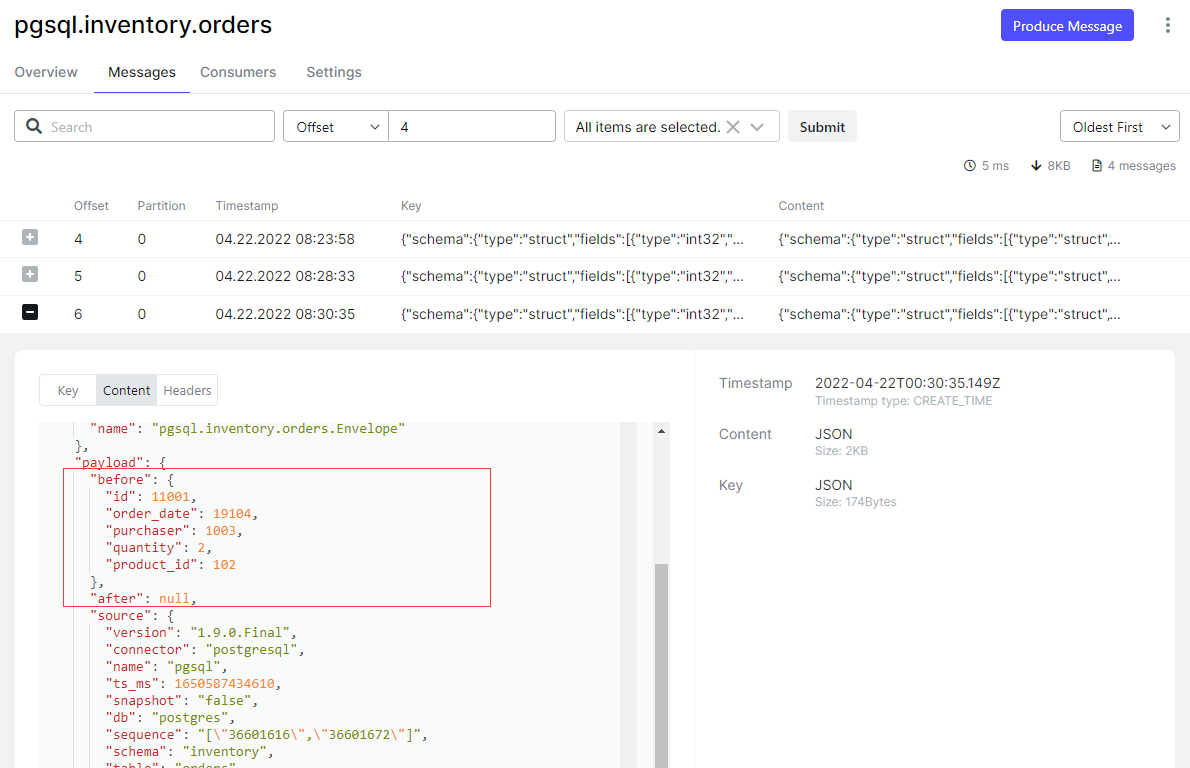This screenshot has height=768, width=1190.
Task: Click the '5 ms' elapsed time indicator
Action: [x=986, y=165]
